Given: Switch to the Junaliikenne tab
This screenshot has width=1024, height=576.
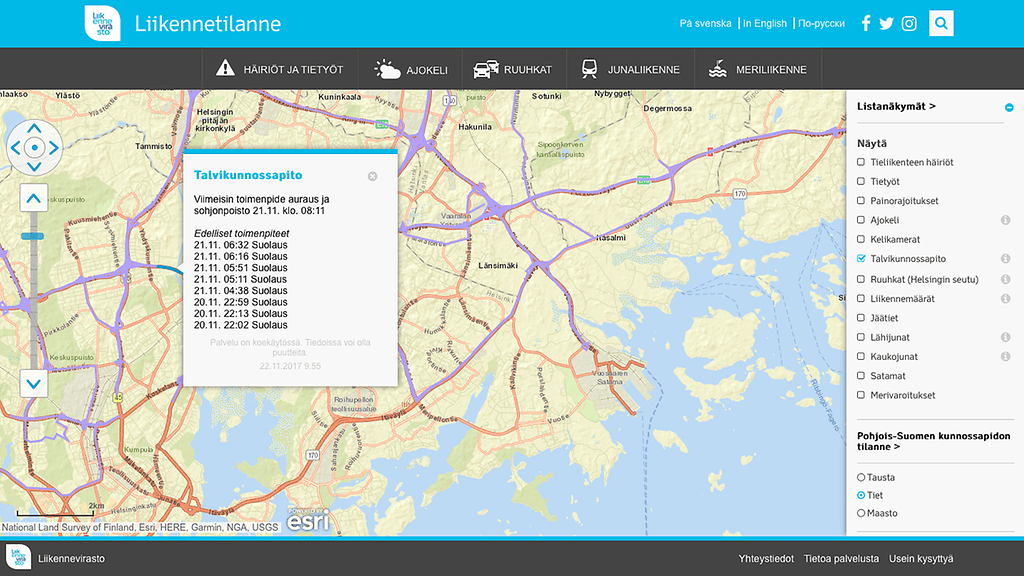Looking at the screenshot, I should pyautogui.click(x=630, y=70).
